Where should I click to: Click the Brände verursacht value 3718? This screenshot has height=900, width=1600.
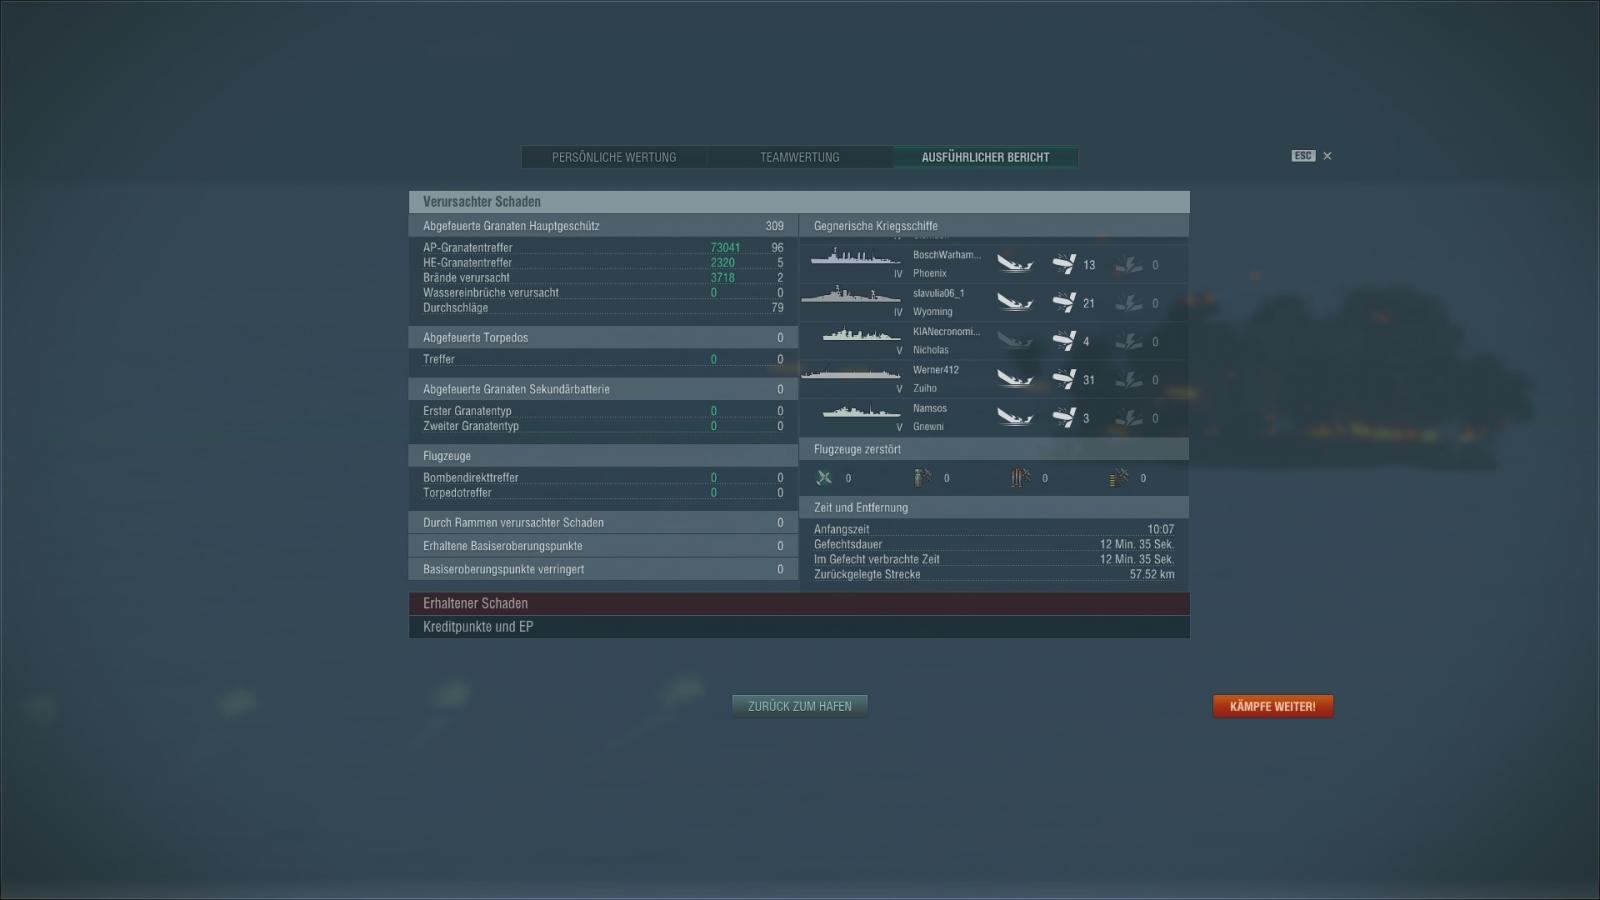[x=722, y=278]
